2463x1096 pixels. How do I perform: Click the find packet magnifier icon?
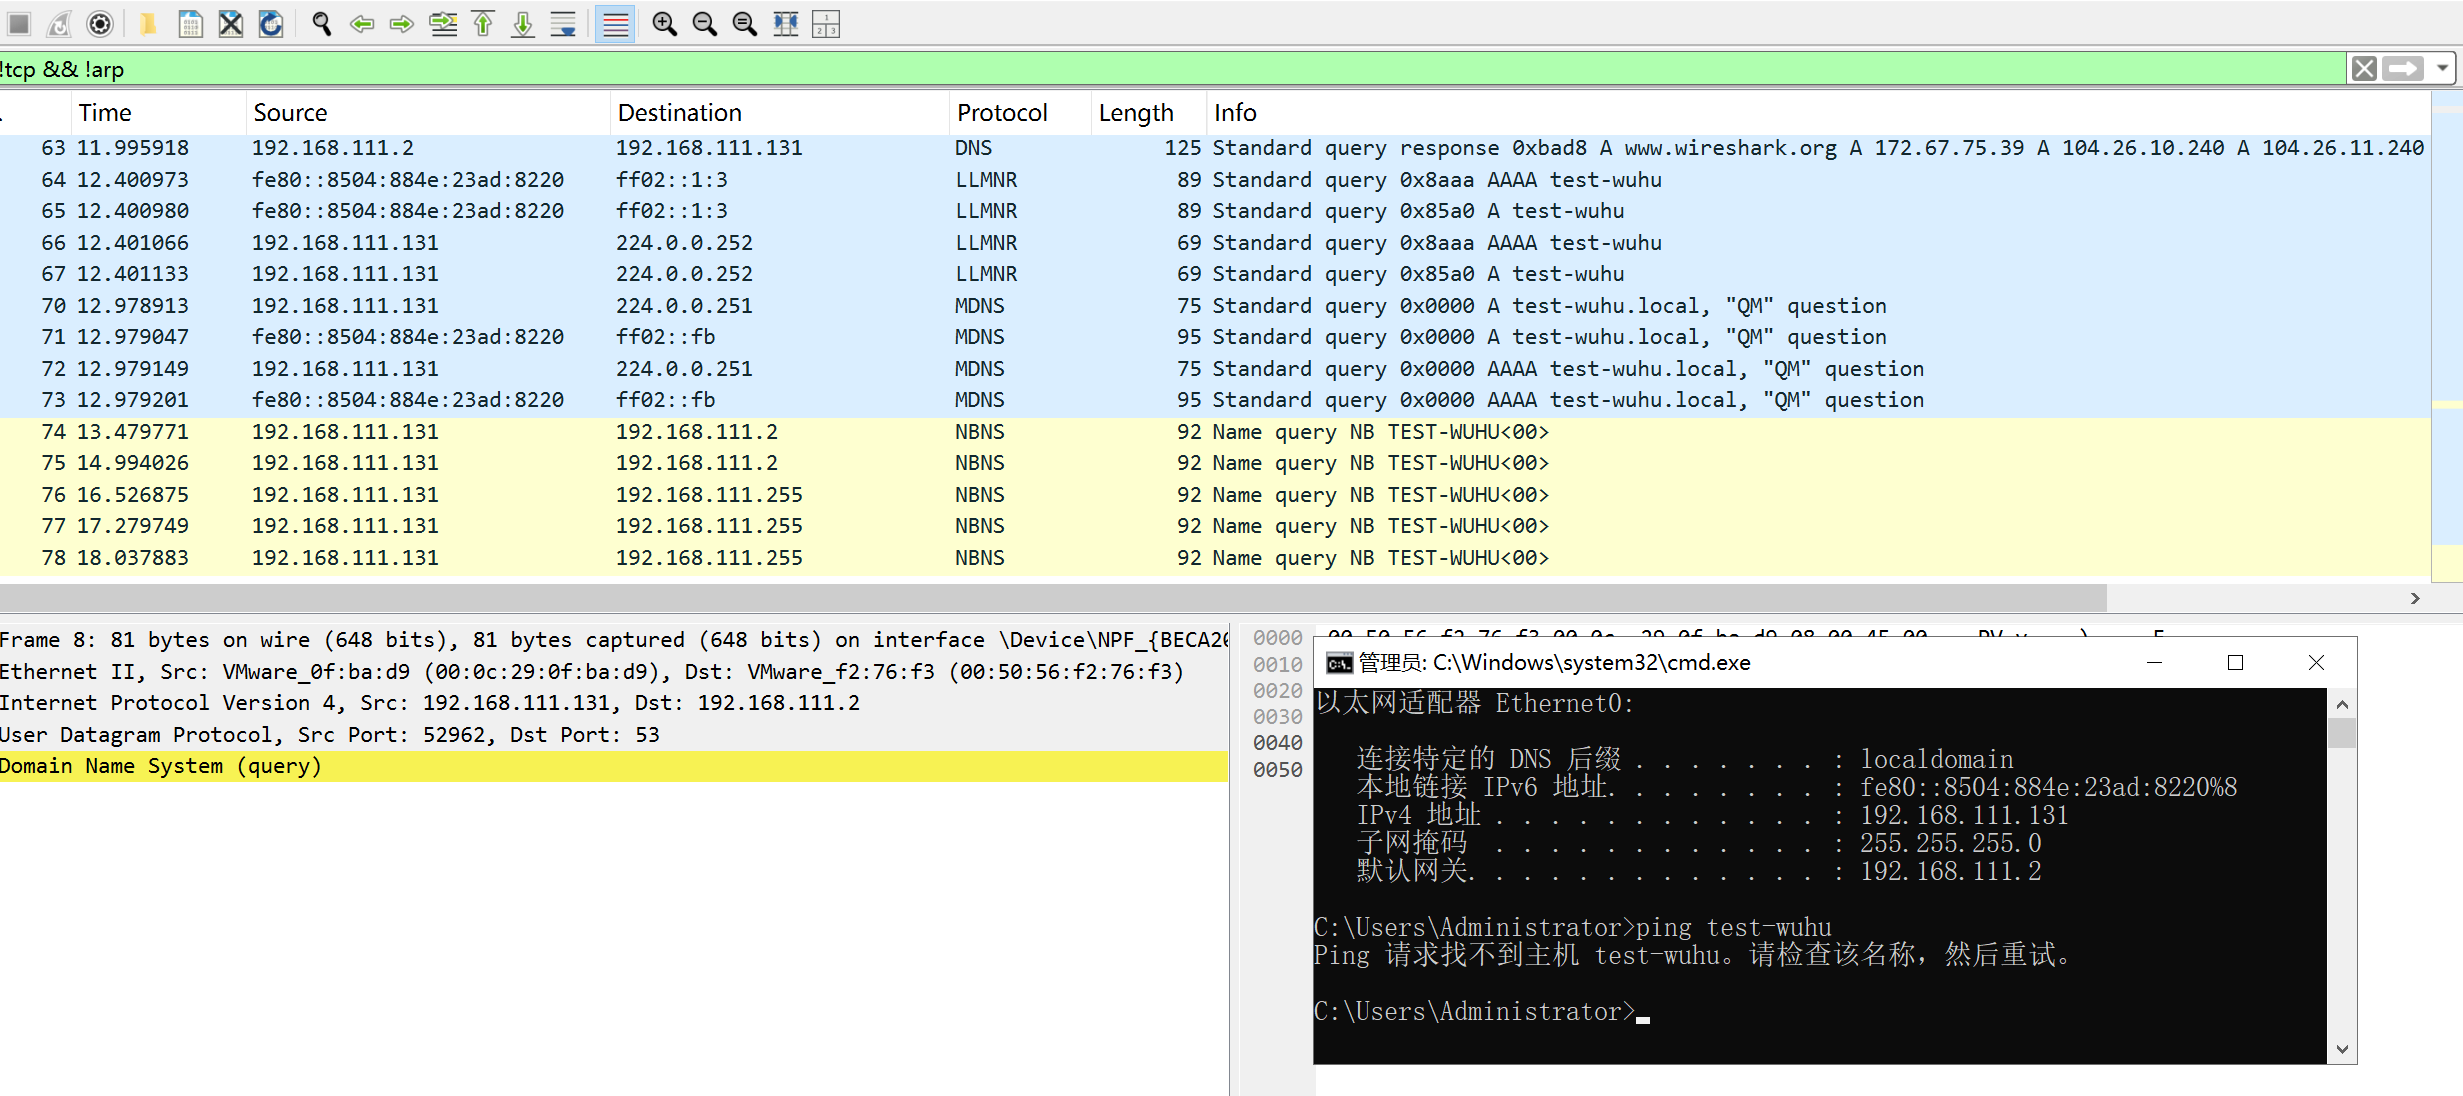321,23
